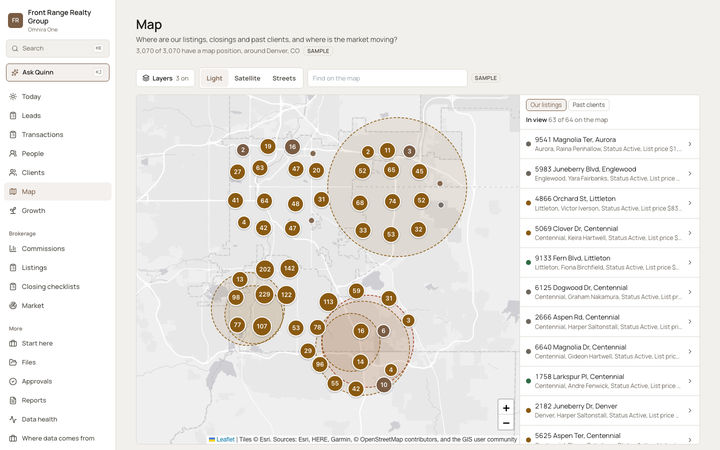Open the Reports sidebar icon

(13, 400)
